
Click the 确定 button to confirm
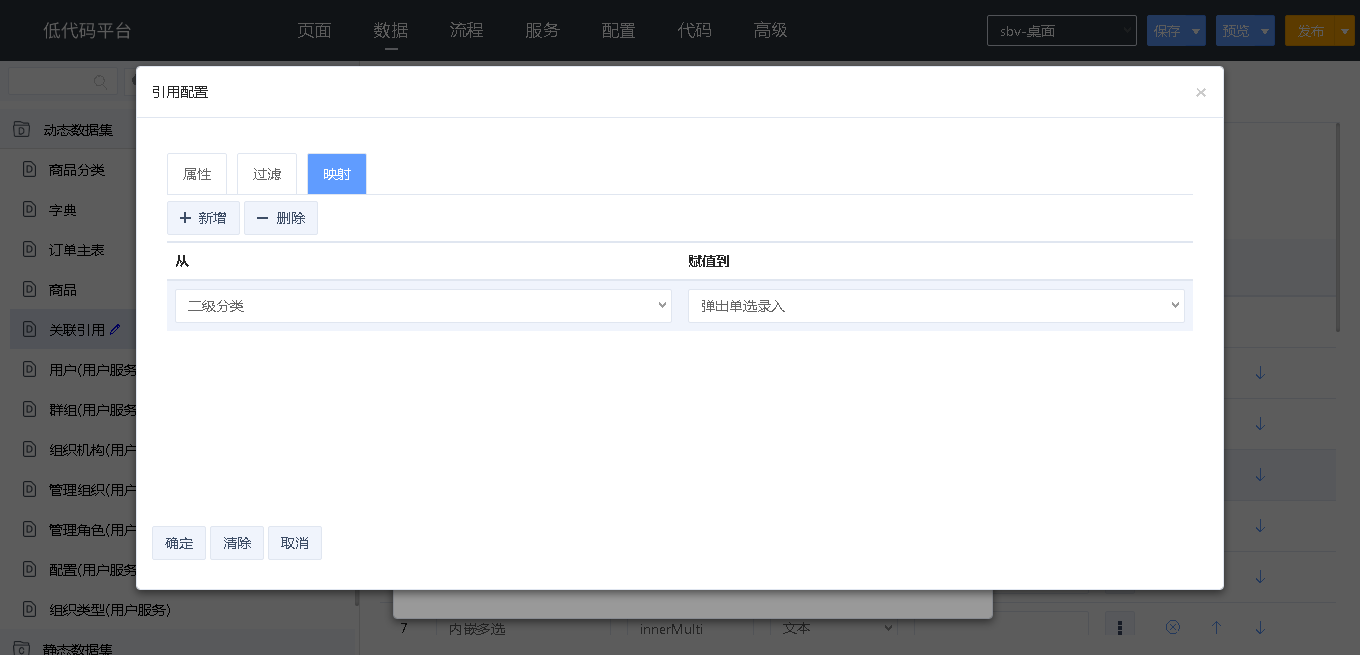click(179, 543)
